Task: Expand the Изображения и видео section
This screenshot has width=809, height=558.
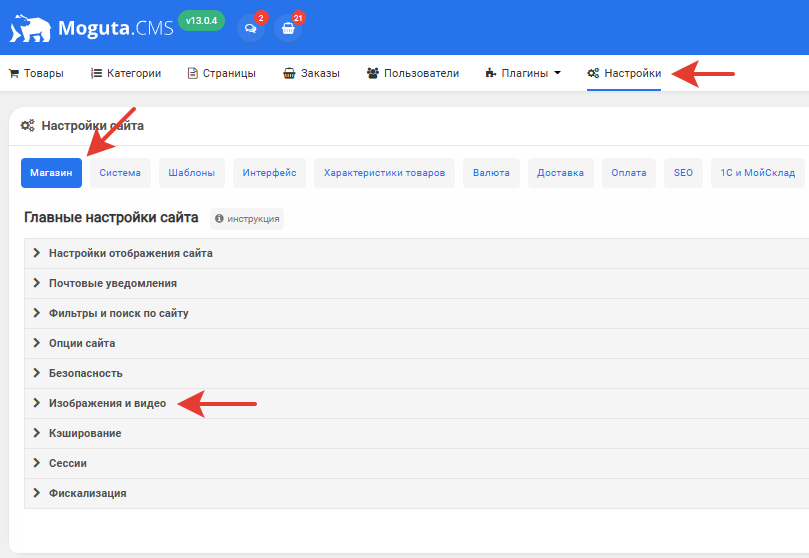Action: click(107, 403)
